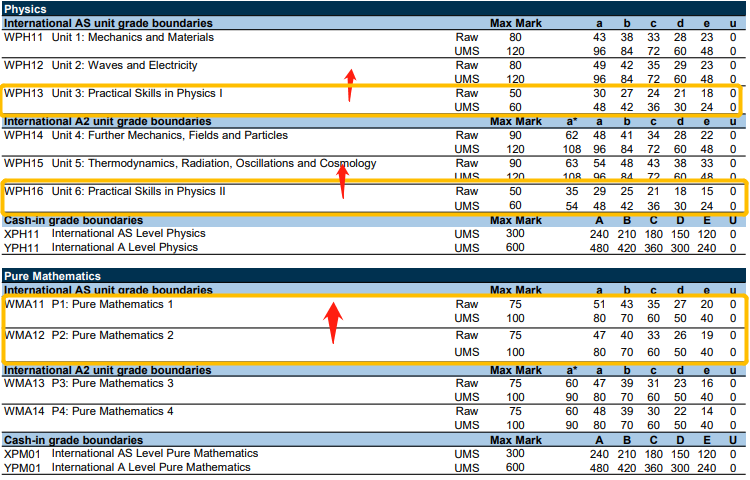This screenshot has width=750, height=480.
Task: Click the "P1: Pure Mathematics 1" row label
Action: (112, 304)
